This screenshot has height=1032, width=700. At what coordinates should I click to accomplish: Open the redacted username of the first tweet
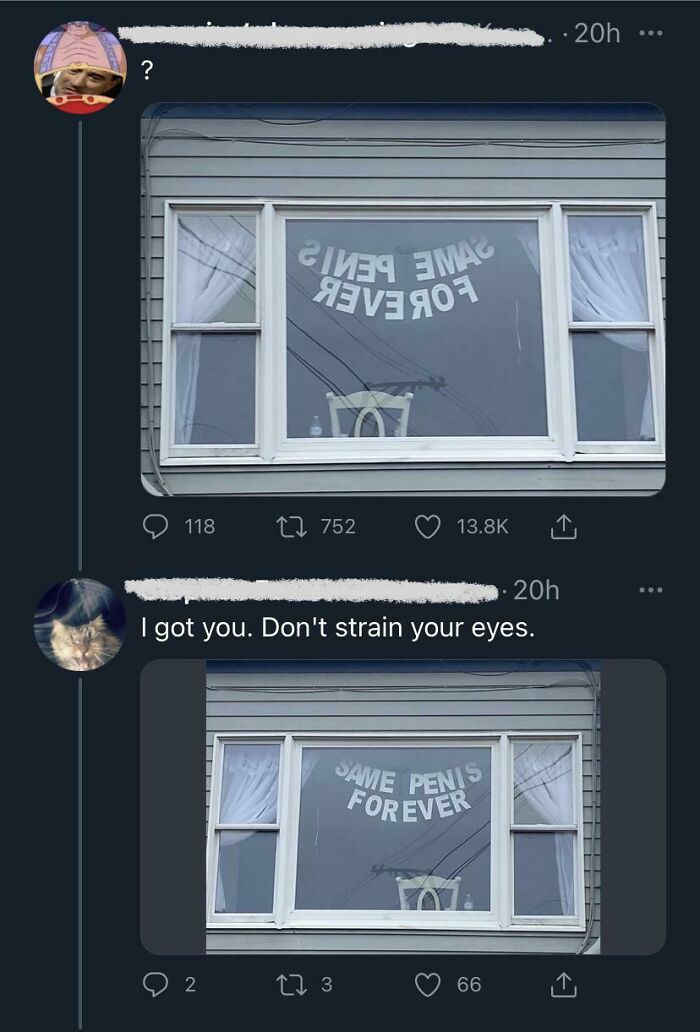click(x=330, y=34)
